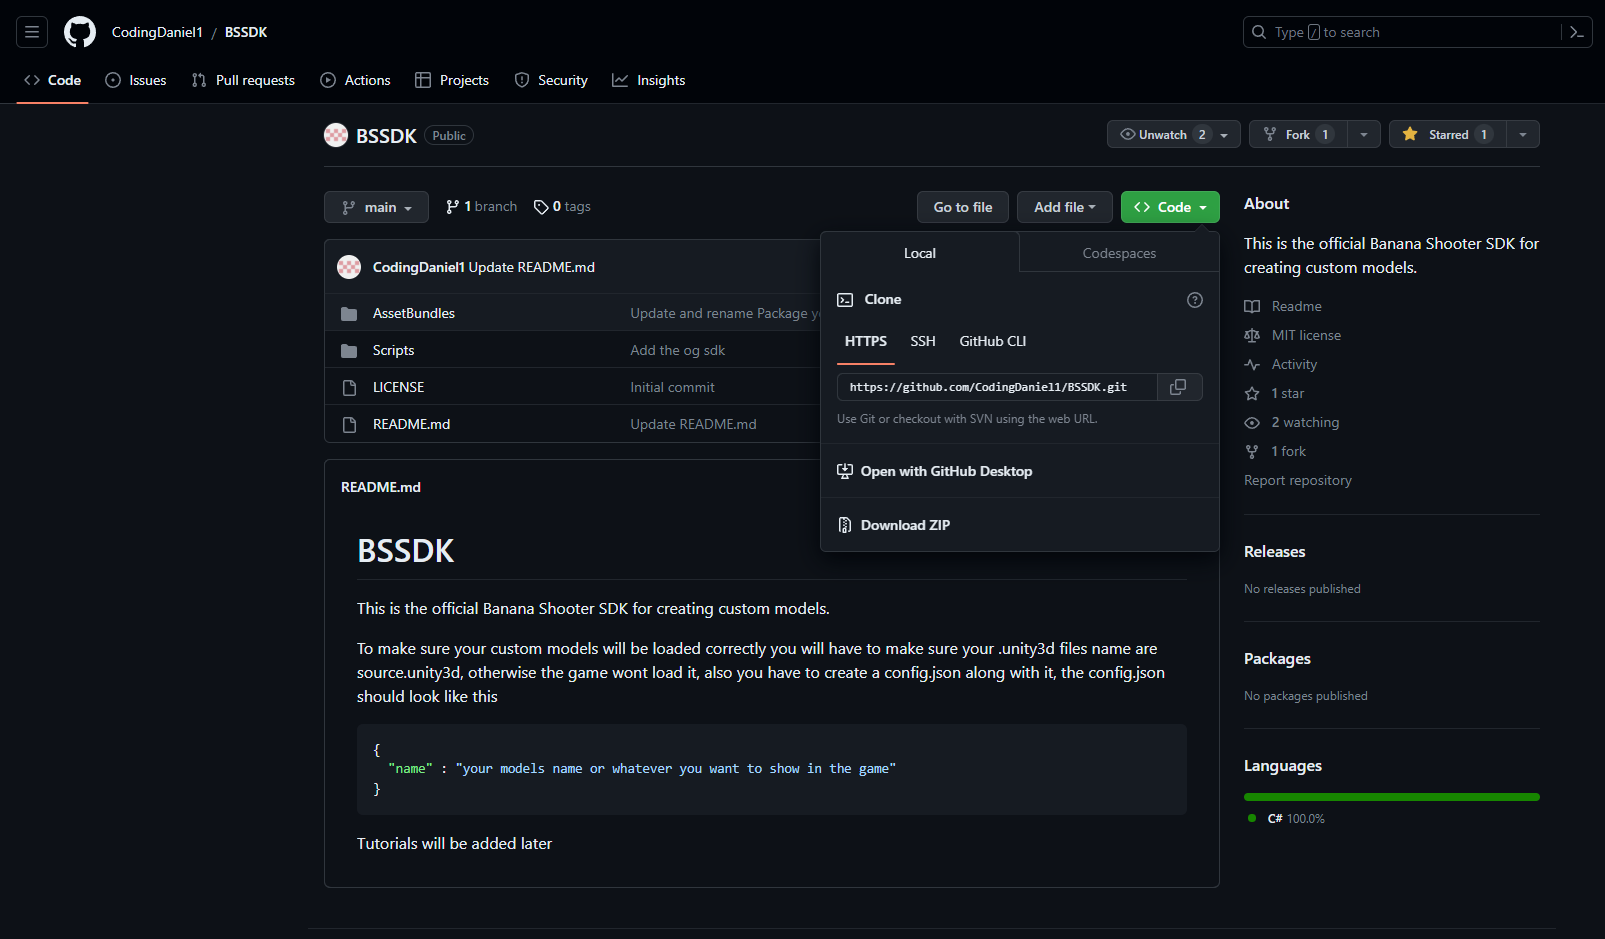
Task: Open the CodingDaniel1 owner link in header
Action: click(157, 32)
